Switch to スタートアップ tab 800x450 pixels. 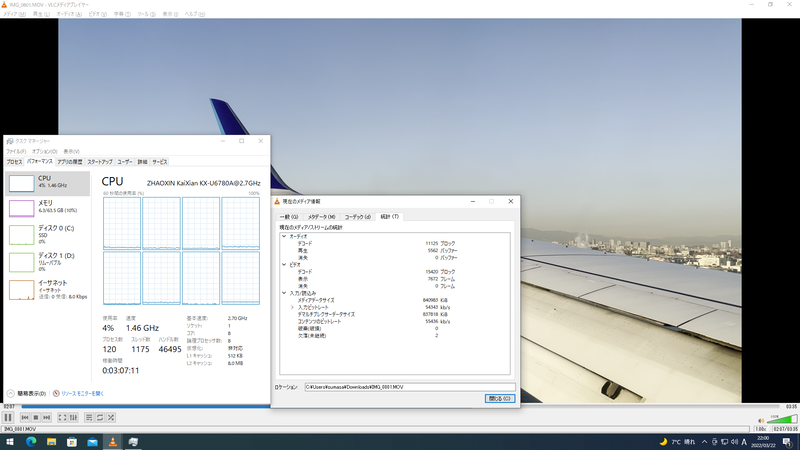tap(99, 162)
